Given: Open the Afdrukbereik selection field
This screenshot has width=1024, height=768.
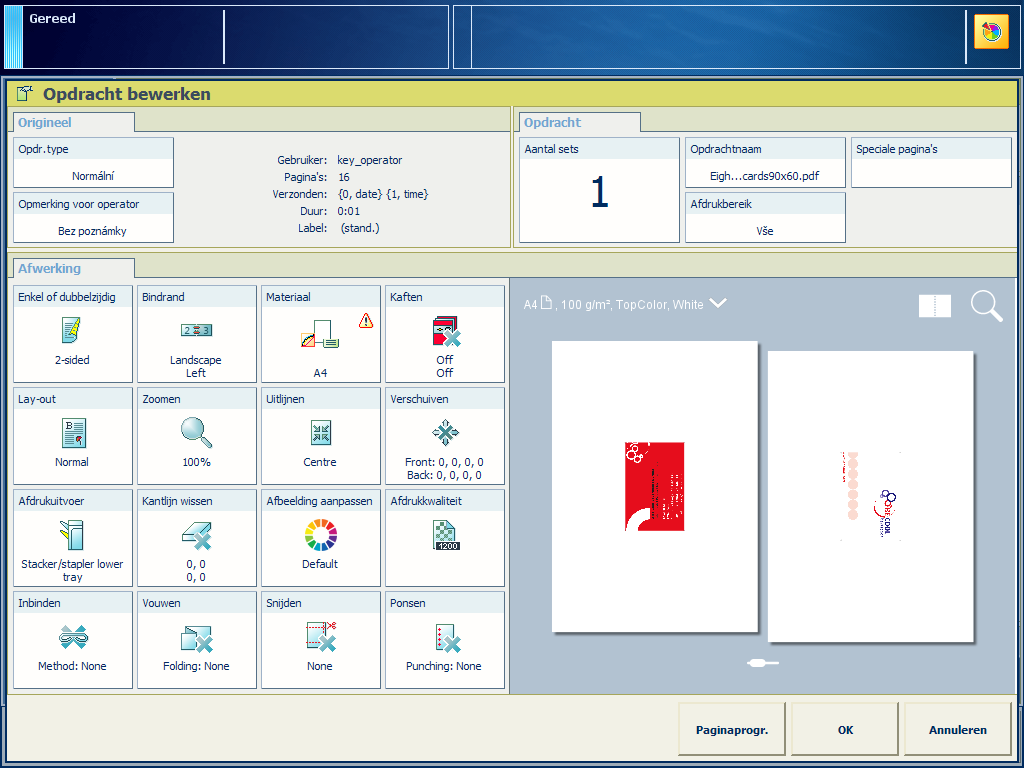Looking at the screenshot, I should point(765,218).
